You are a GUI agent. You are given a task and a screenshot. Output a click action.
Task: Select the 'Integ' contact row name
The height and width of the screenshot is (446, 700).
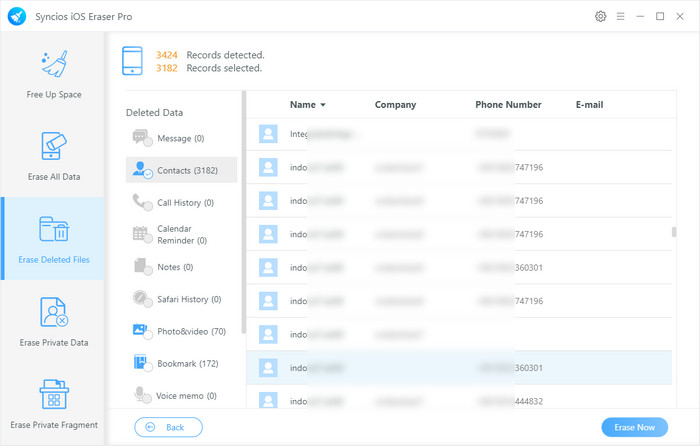point(299,134)
